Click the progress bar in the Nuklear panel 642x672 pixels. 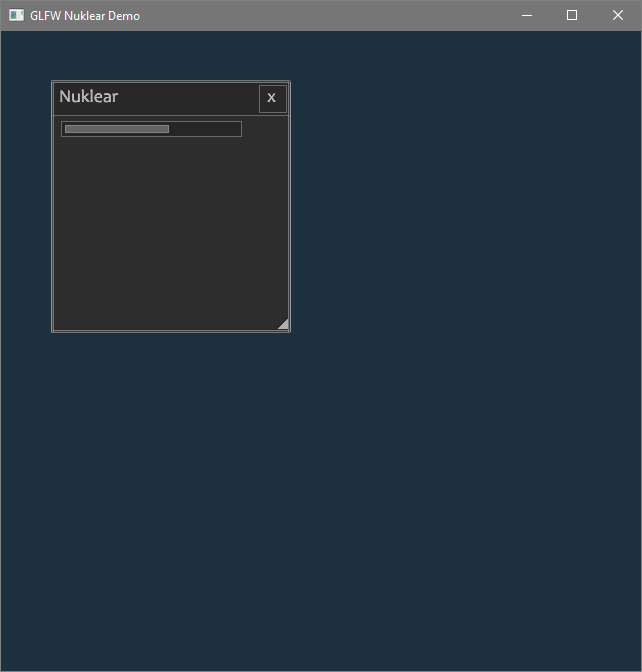151,129
